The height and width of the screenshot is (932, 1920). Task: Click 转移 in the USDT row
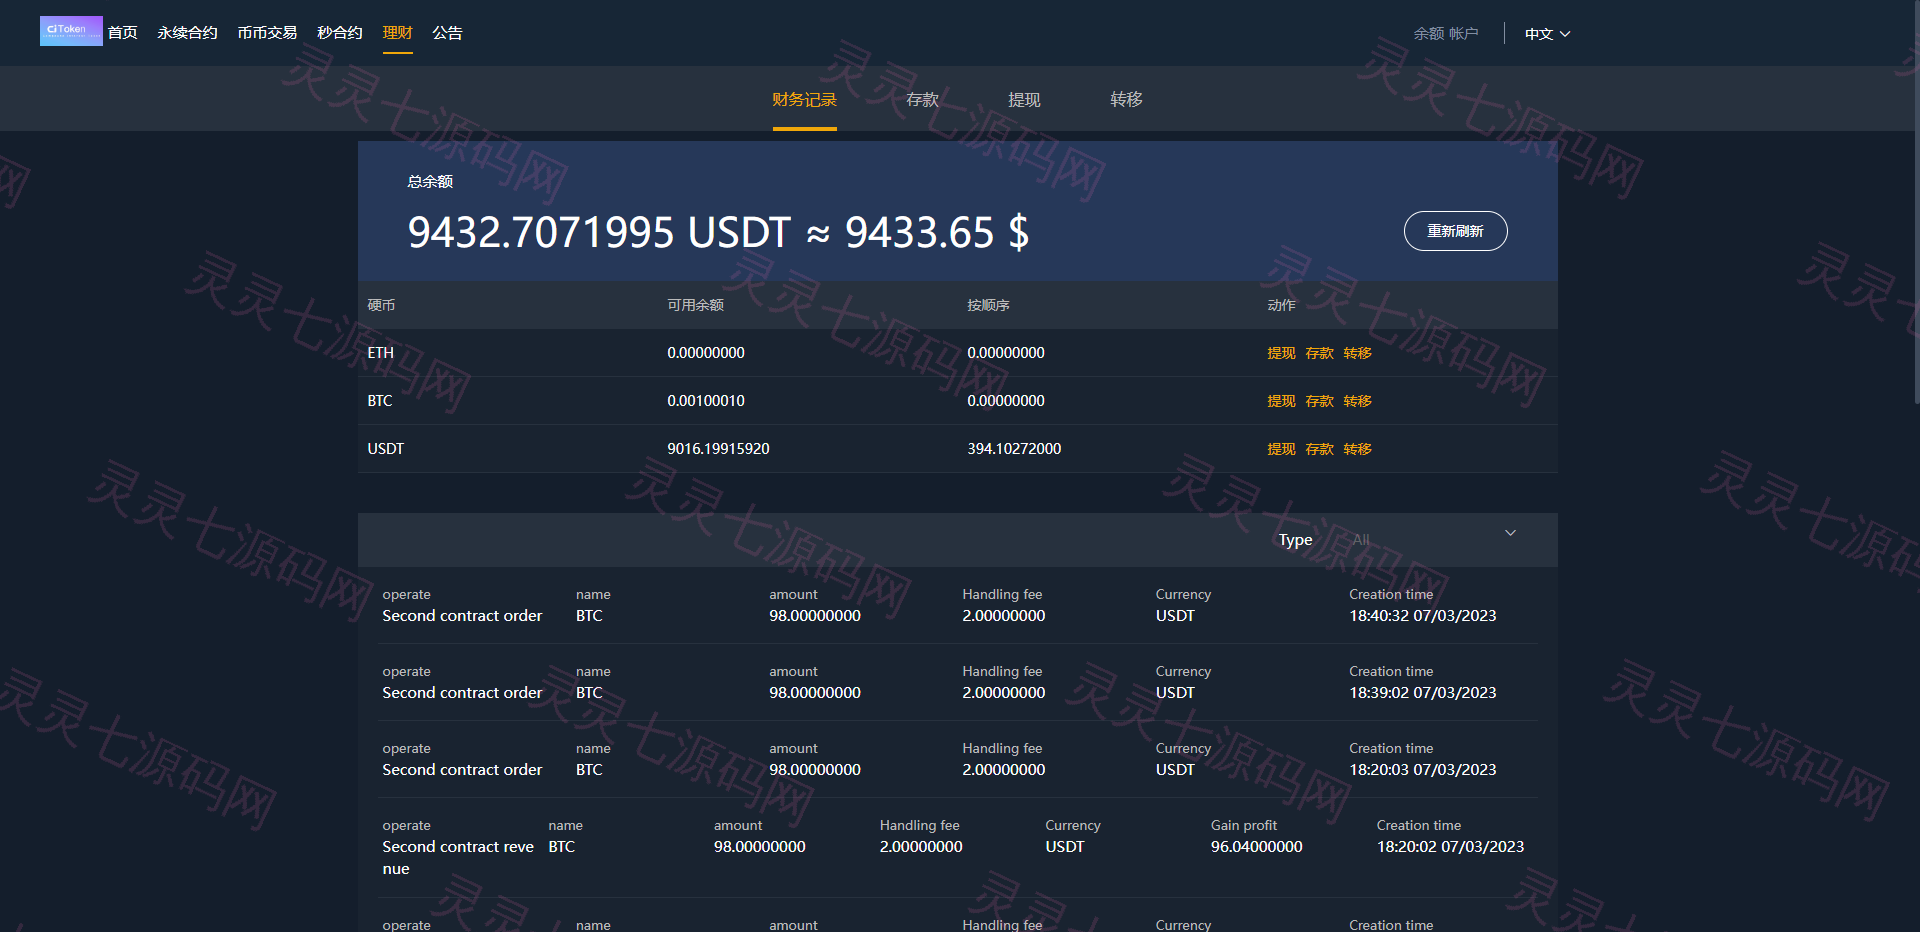pyautogui.click(x=1357, y=449)
